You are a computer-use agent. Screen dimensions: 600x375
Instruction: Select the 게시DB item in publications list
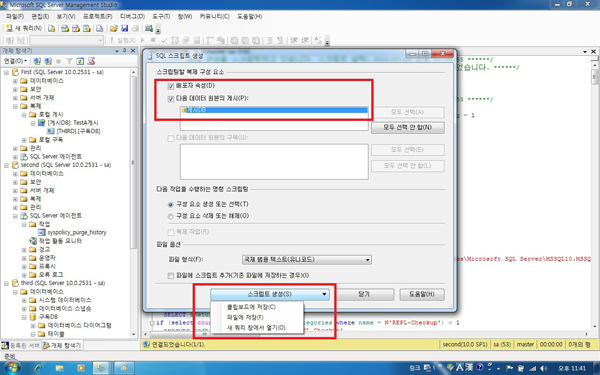point(274,110)
